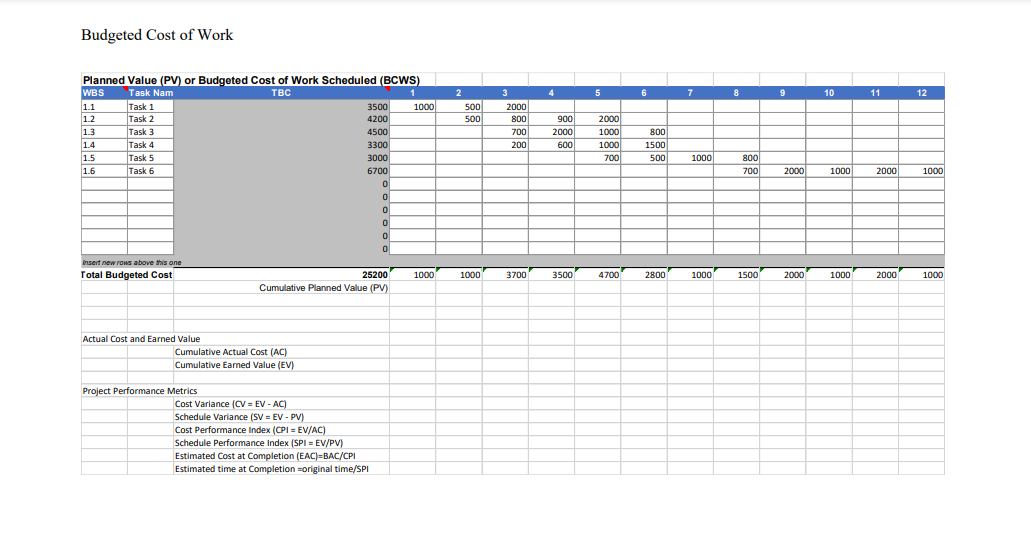Select the Task 5 name cell
This screenshot has width=1031, height=546.
(x=151, y=158)
